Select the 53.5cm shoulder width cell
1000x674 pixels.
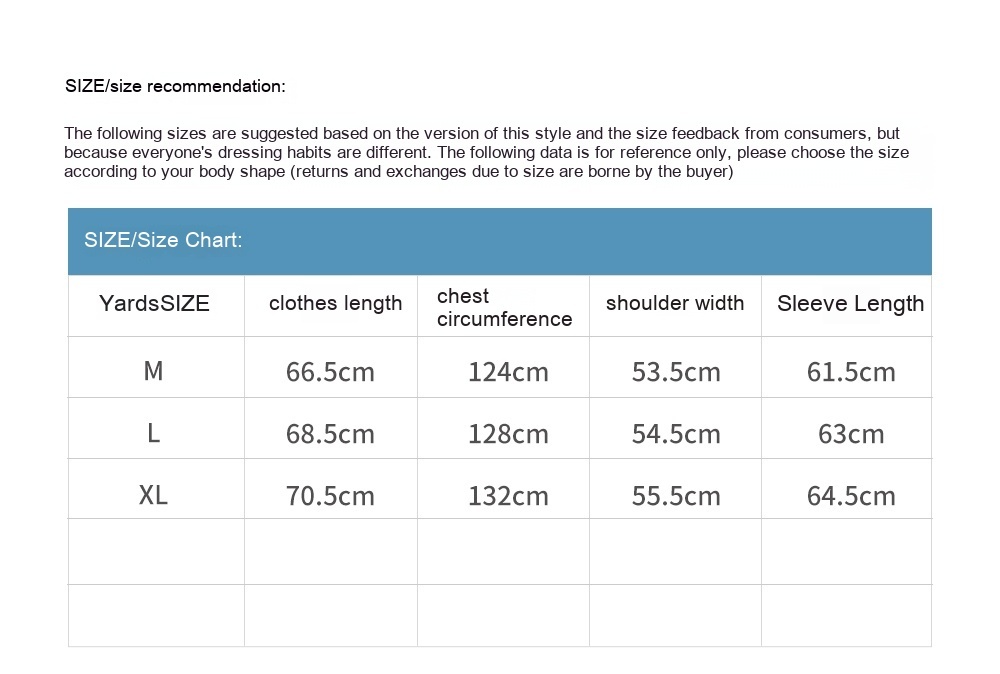(x=676, y=372)
